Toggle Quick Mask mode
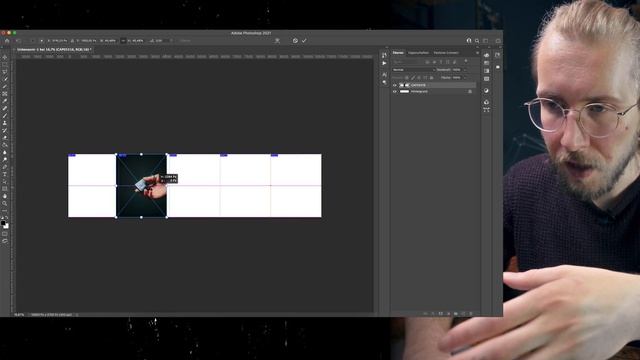This screenshot has height=360, width=640. (x=5, y=234)
